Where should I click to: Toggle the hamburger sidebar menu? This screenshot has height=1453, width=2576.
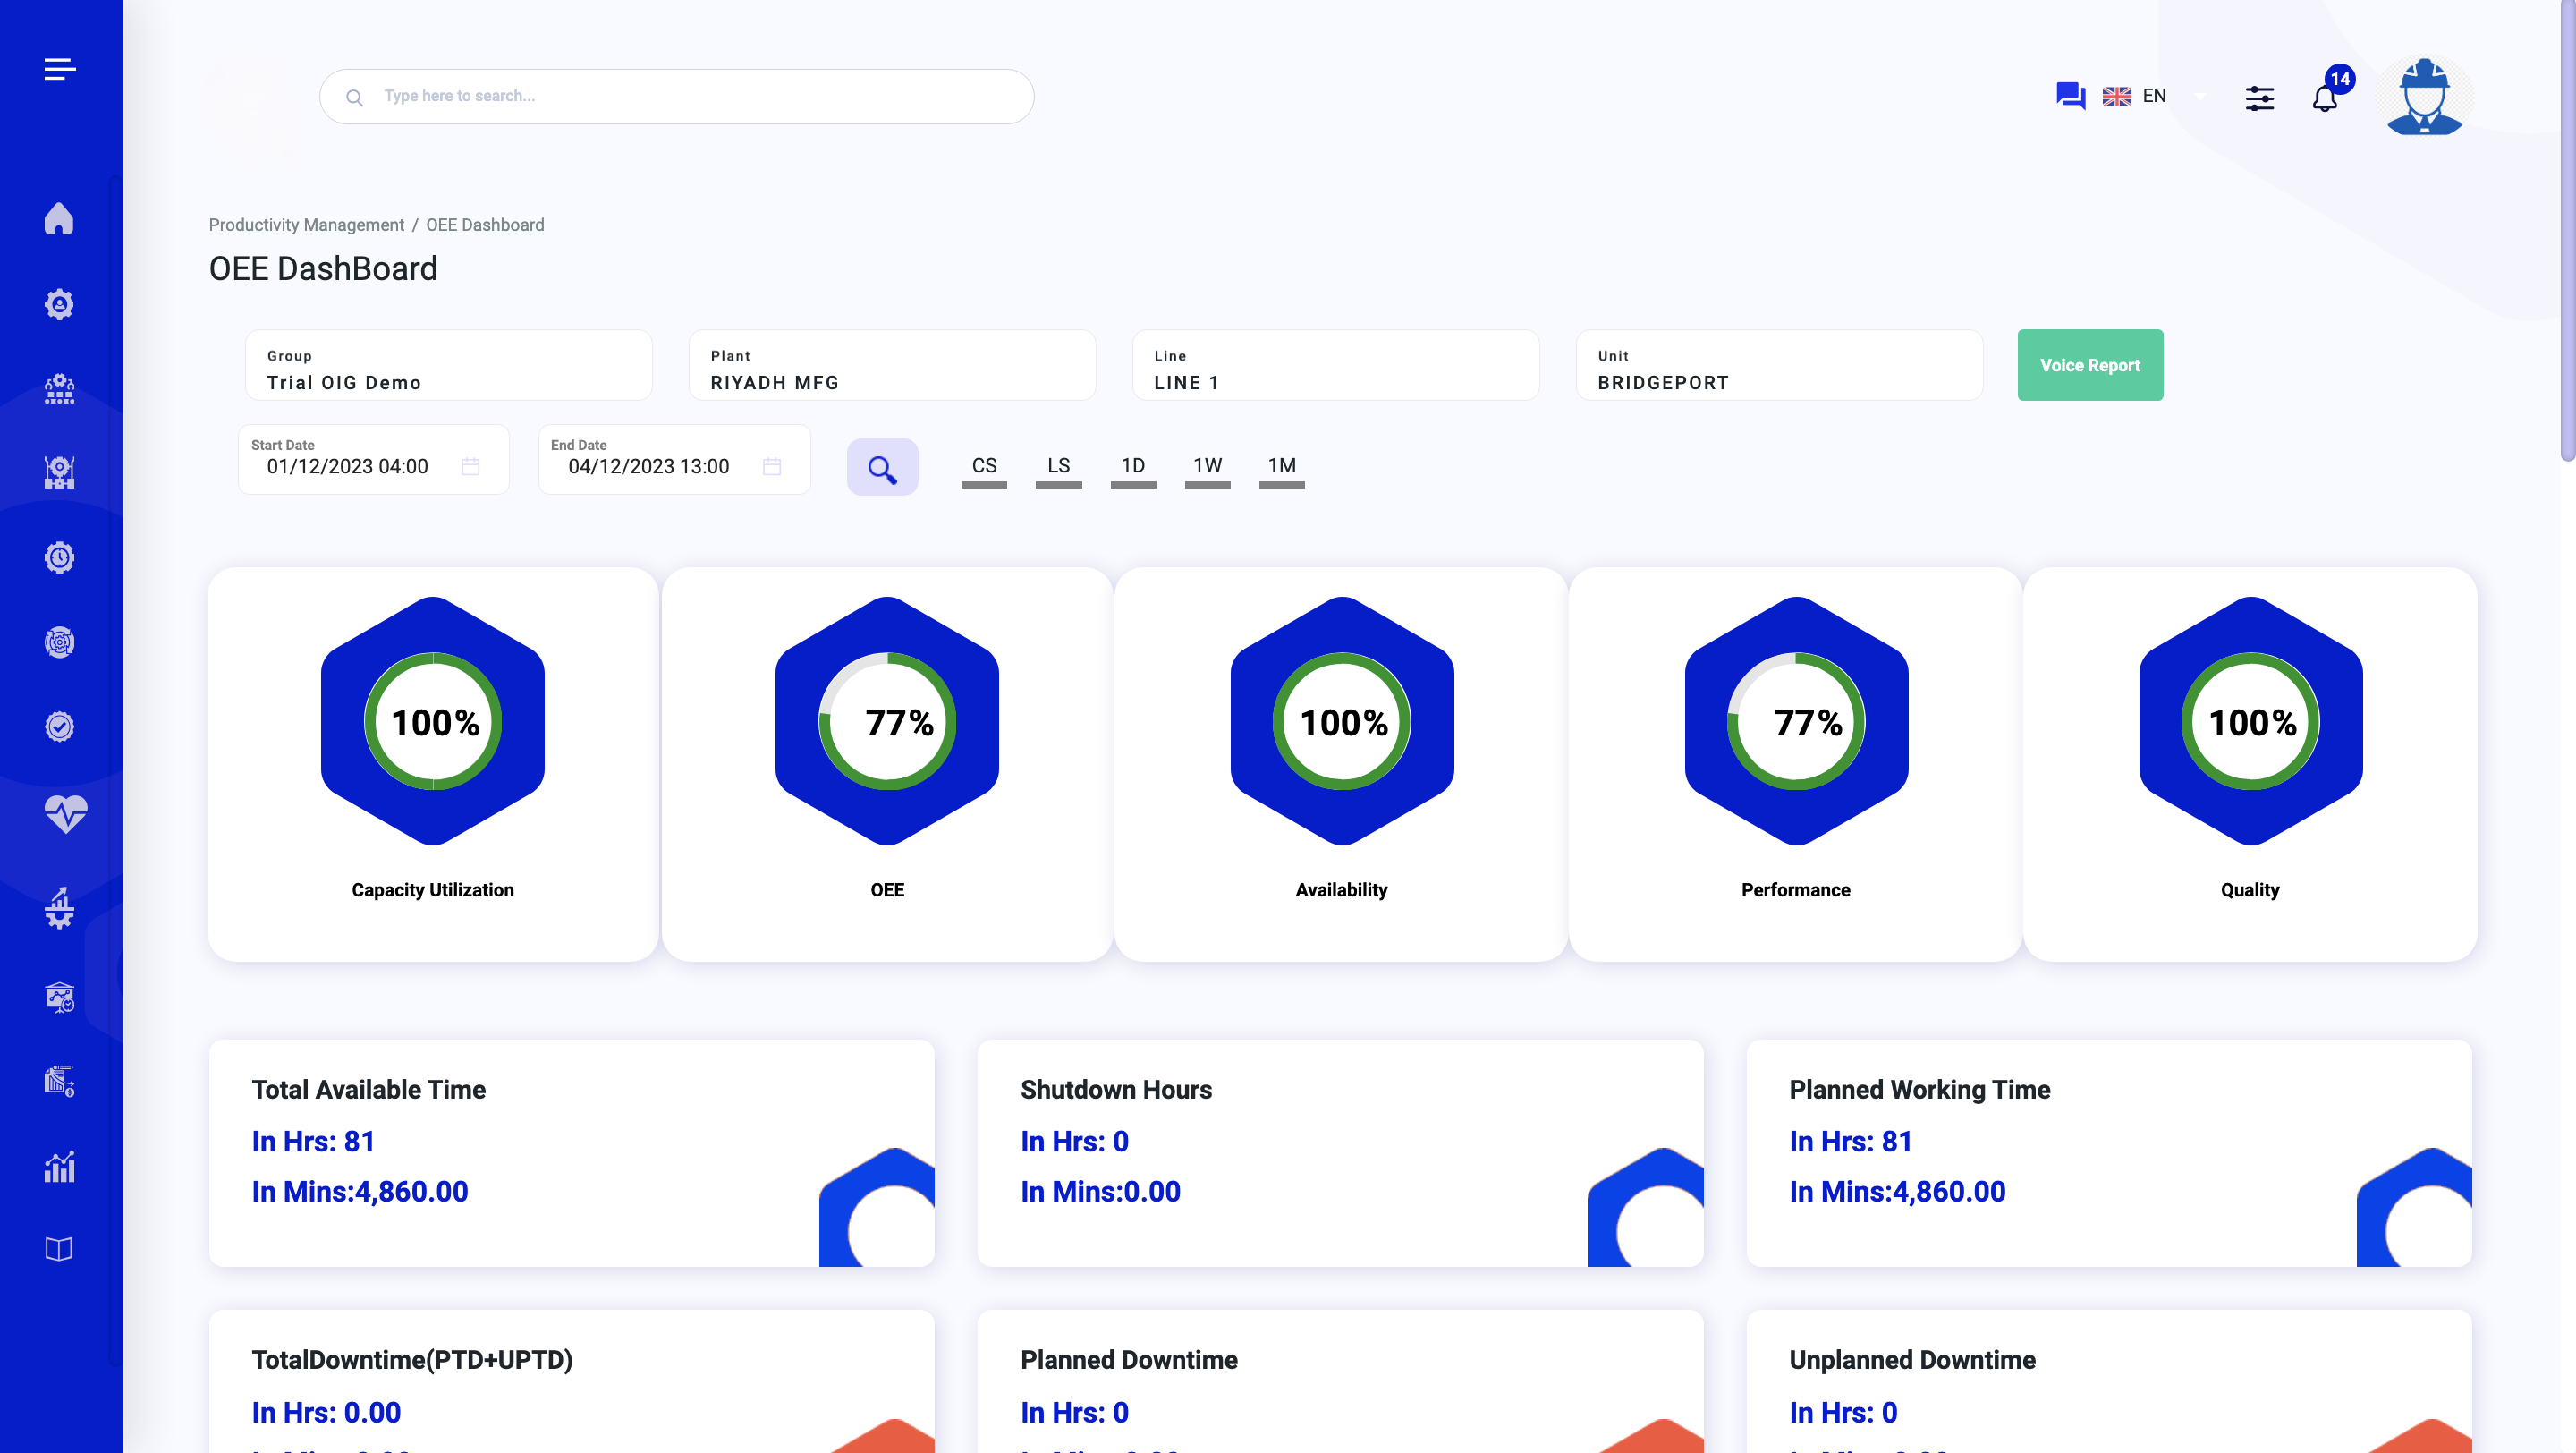click(60, 68)
